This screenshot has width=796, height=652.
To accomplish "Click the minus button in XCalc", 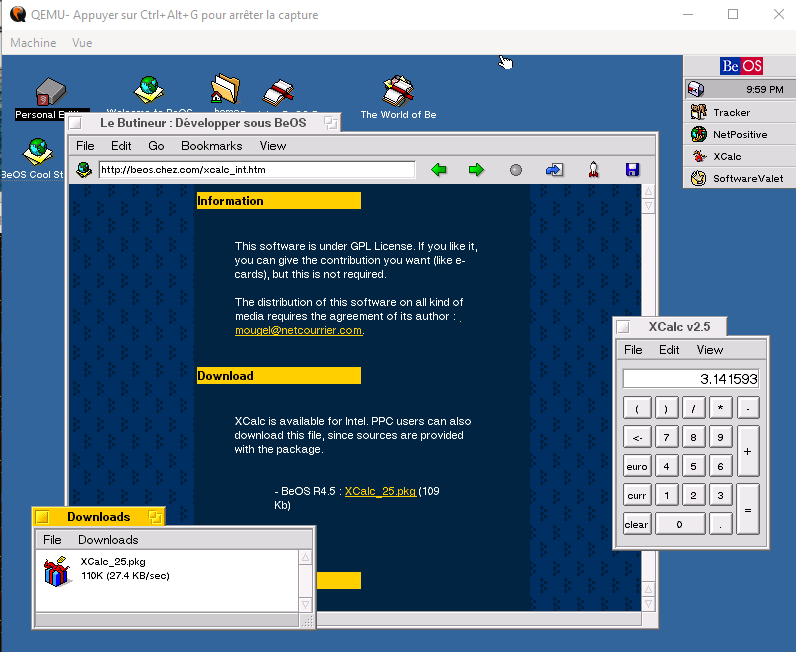I will [x=748, y=408].
